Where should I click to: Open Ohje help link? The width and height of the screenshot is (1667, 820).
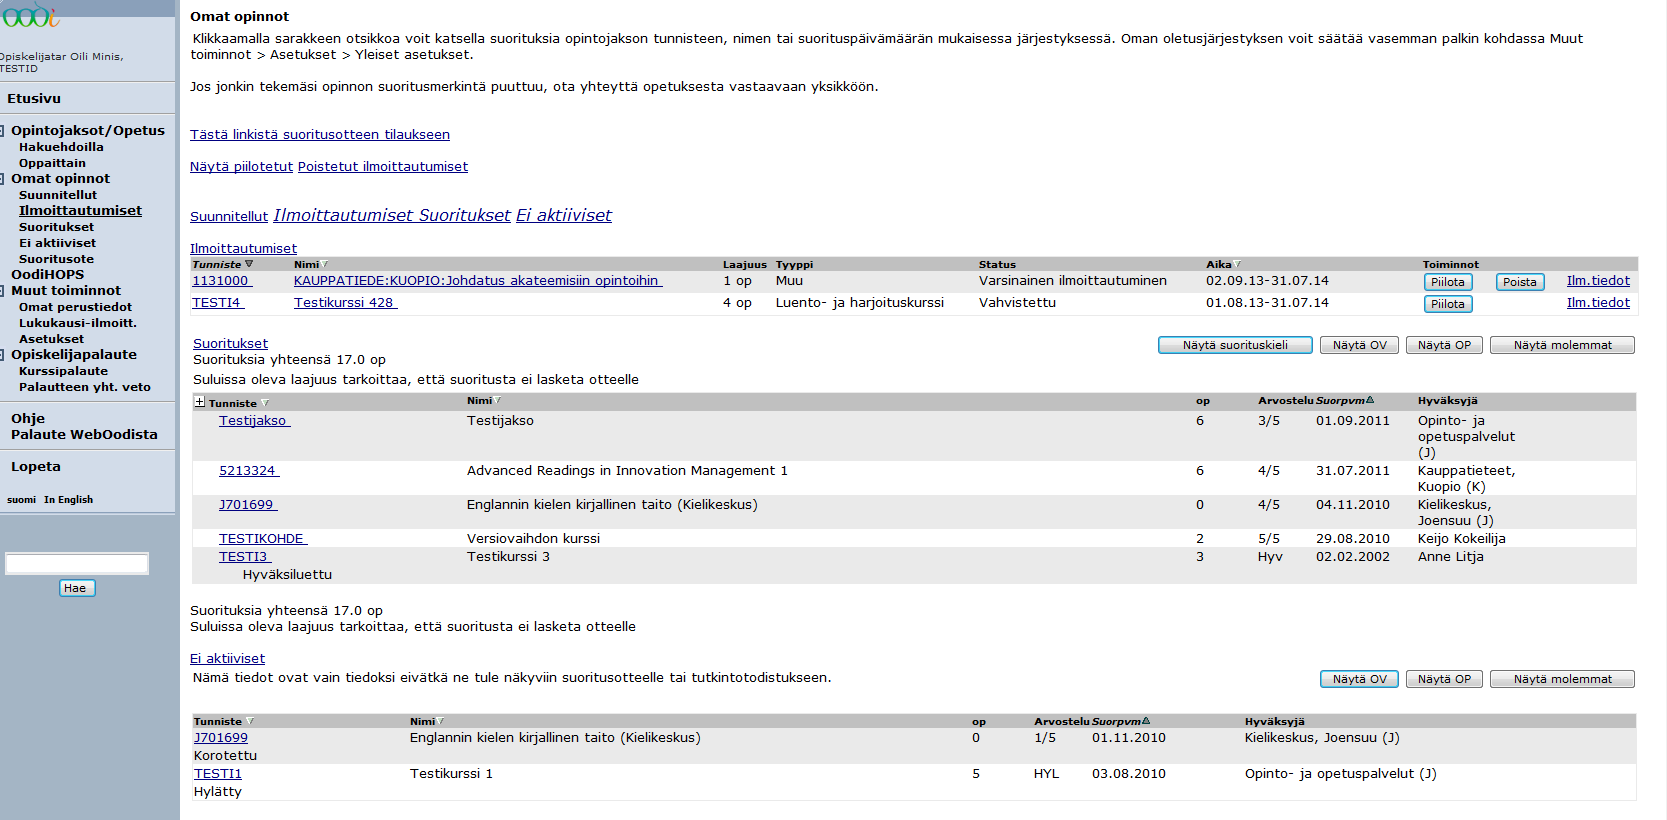click(x=28, y=418)
